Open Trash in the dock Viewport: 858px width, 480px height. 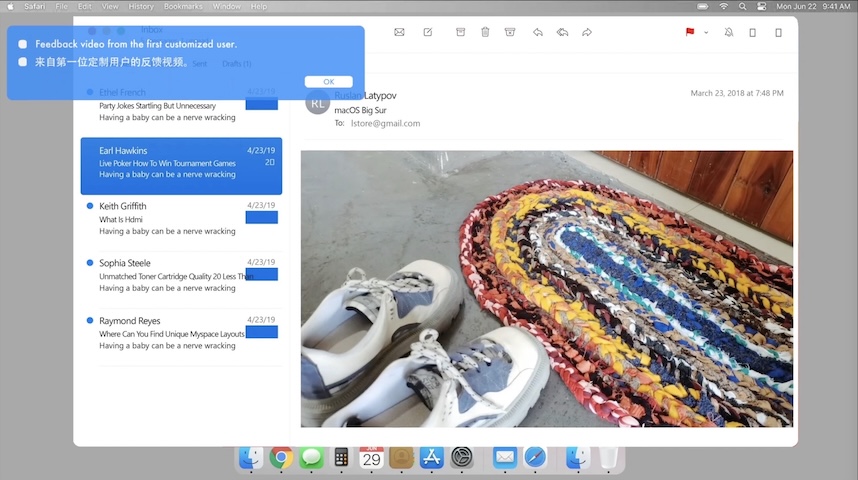coord(608,458)
